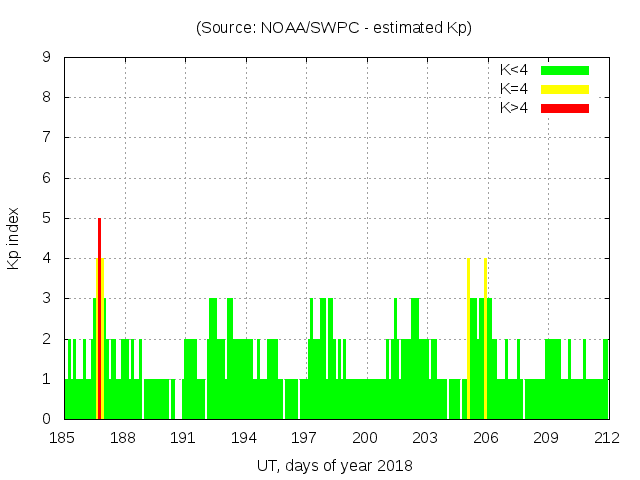
Task: Click the "UT, days of year 2018" axis label
Action: pos(333,465)
